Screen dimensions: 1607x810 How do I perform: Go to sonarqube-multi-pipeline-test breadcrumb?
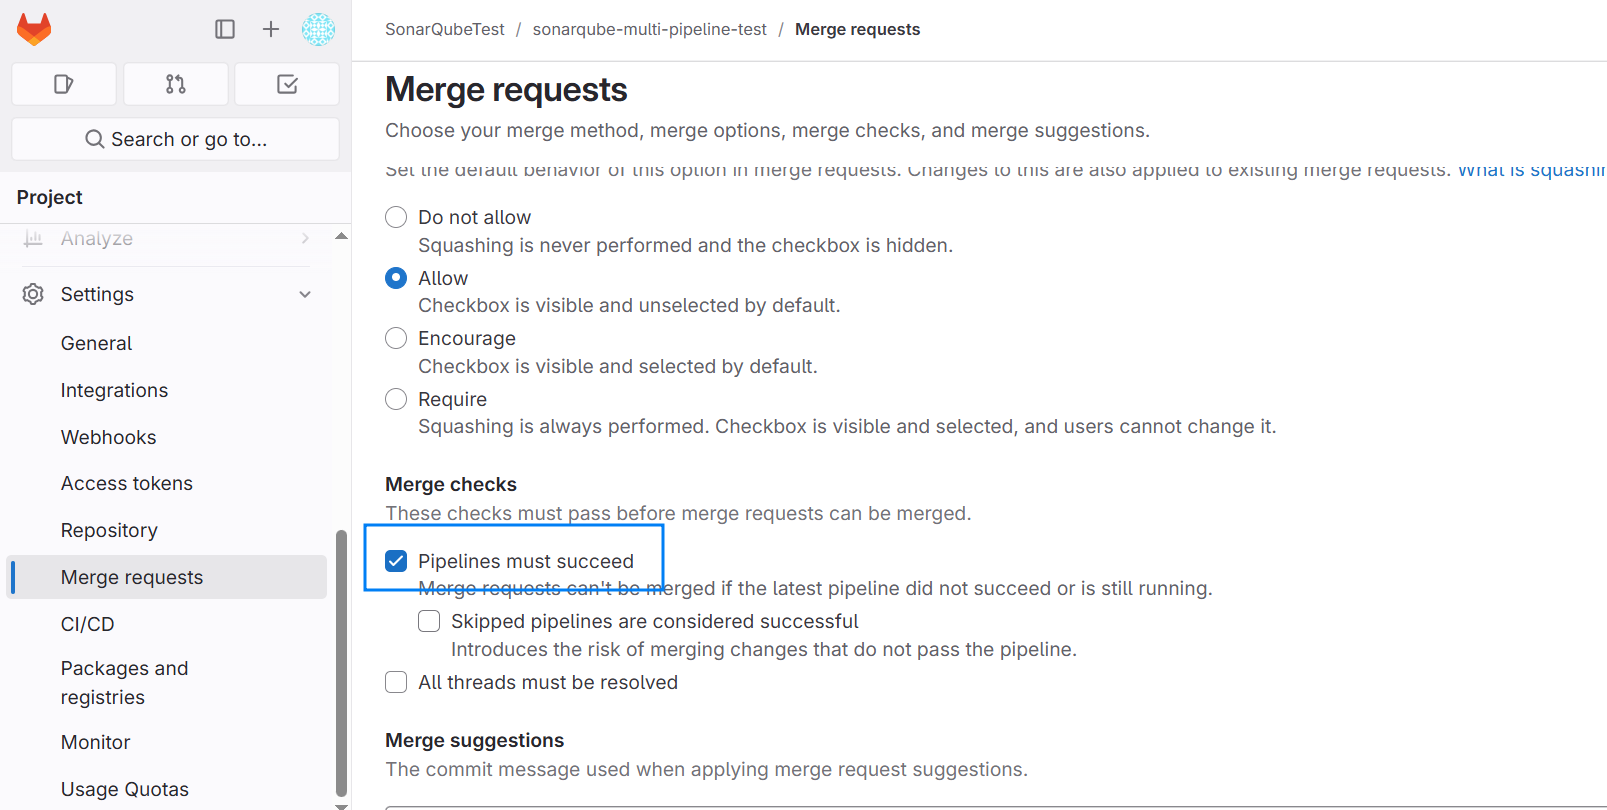pyautogui.click(x=649, y=29)
